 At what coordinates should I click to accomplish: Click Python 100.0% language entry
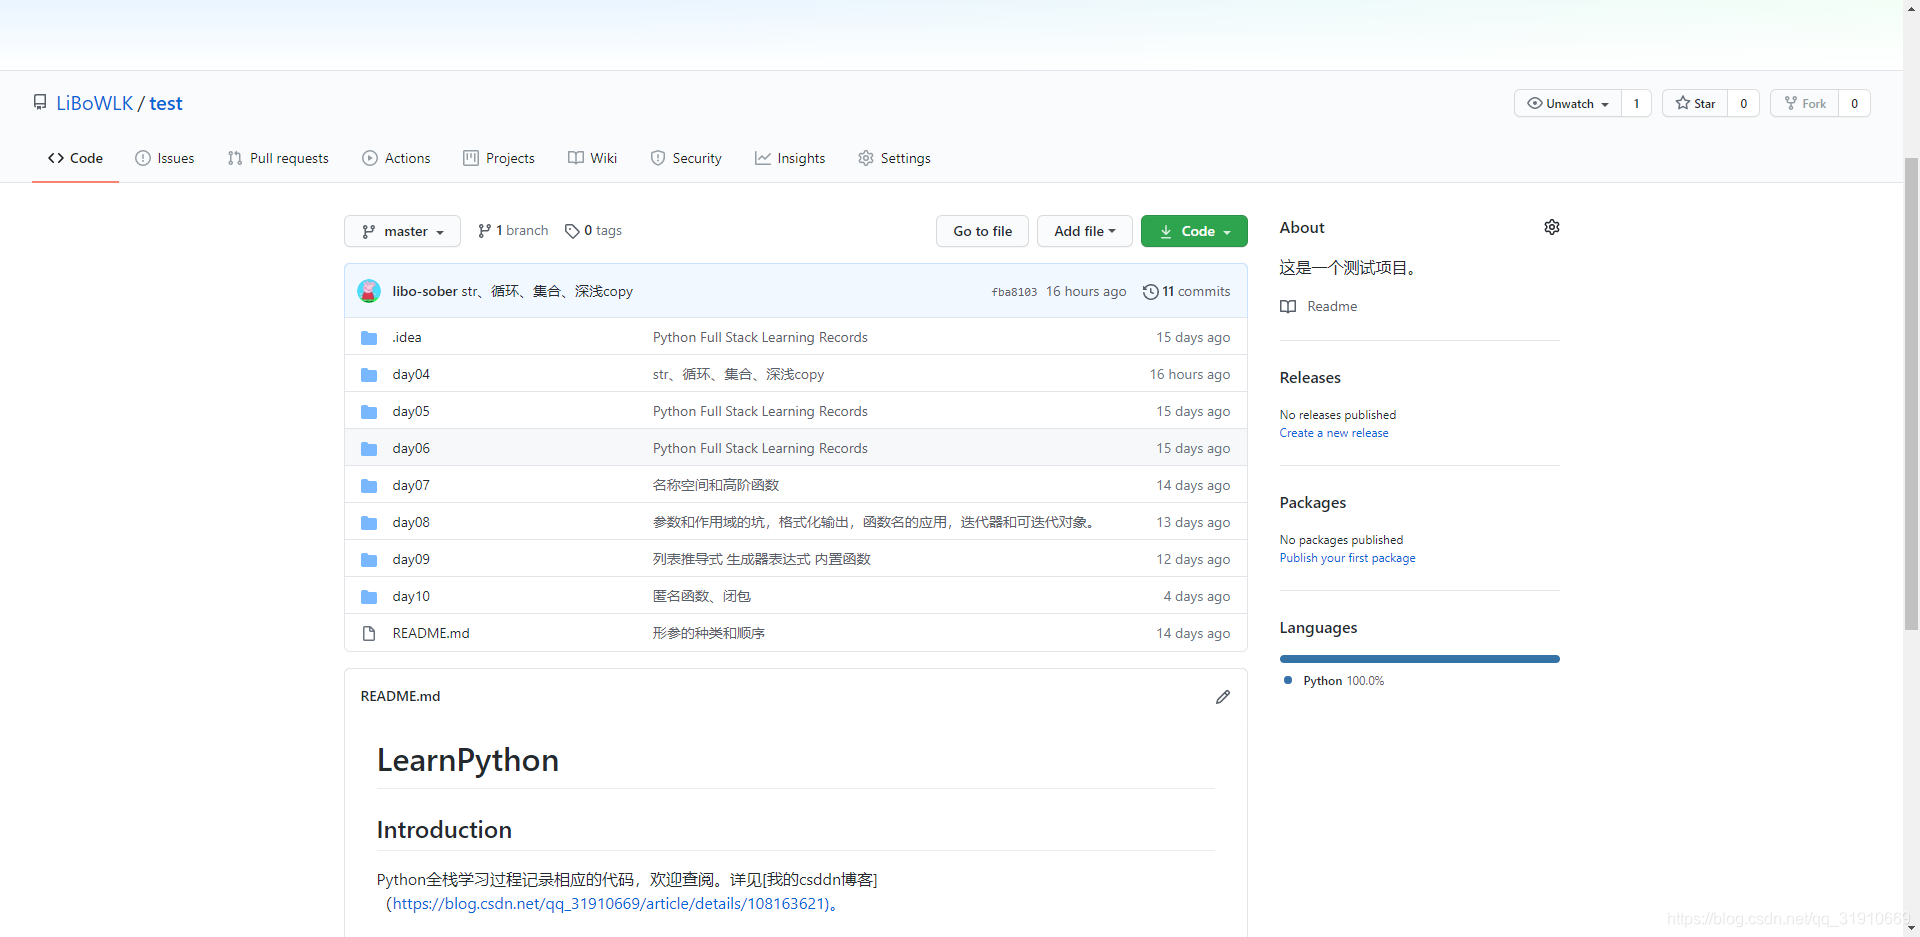1335,681
